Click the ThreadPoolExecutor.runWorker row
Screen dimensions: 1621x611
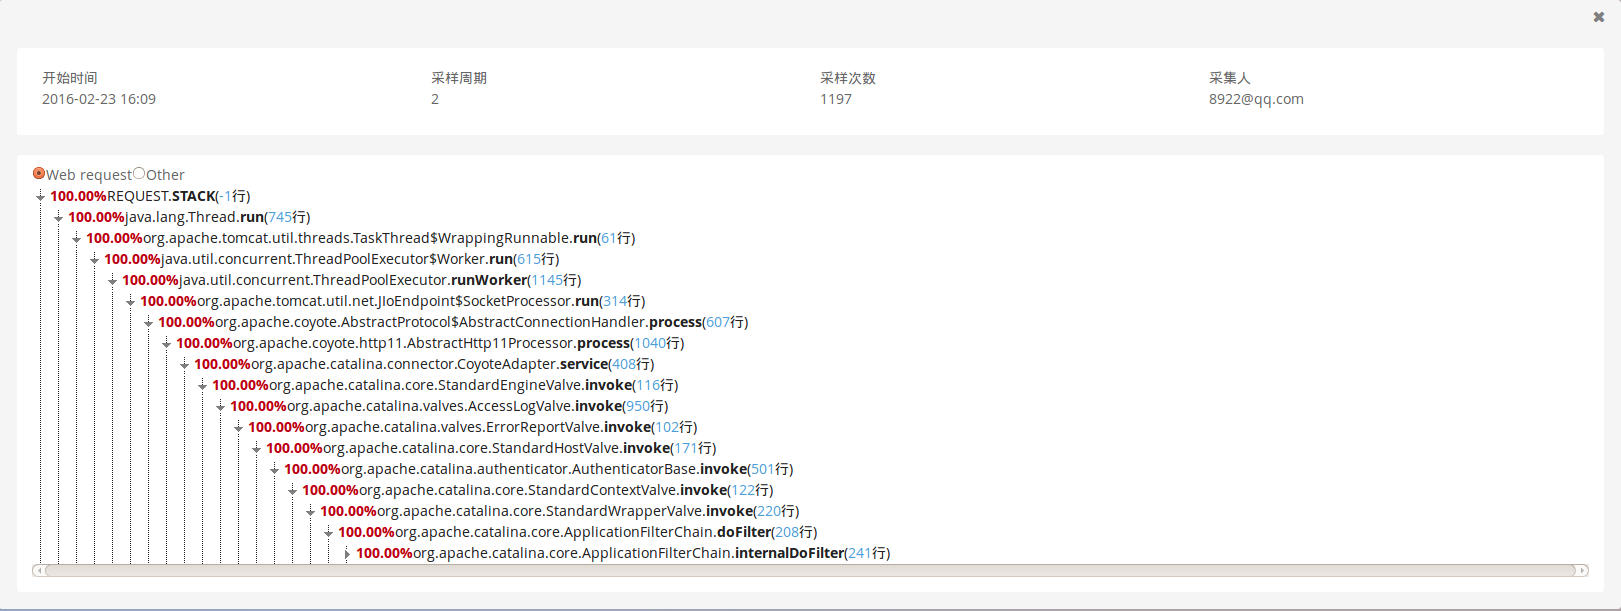(351, 280)
